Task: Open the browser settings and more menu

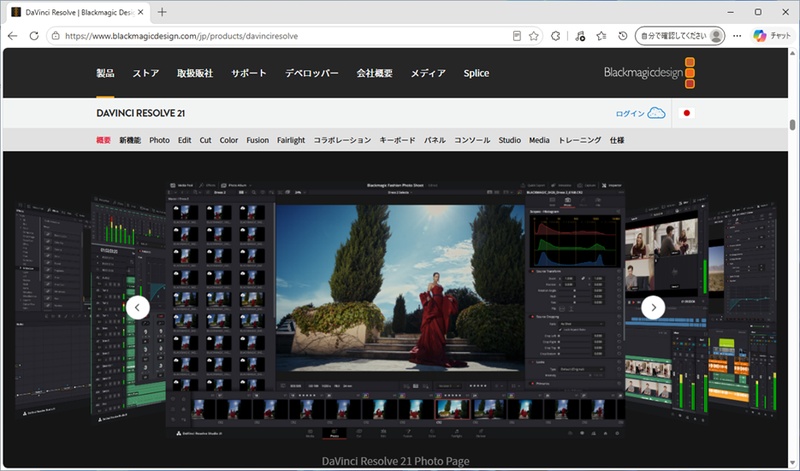Action: 737,36
